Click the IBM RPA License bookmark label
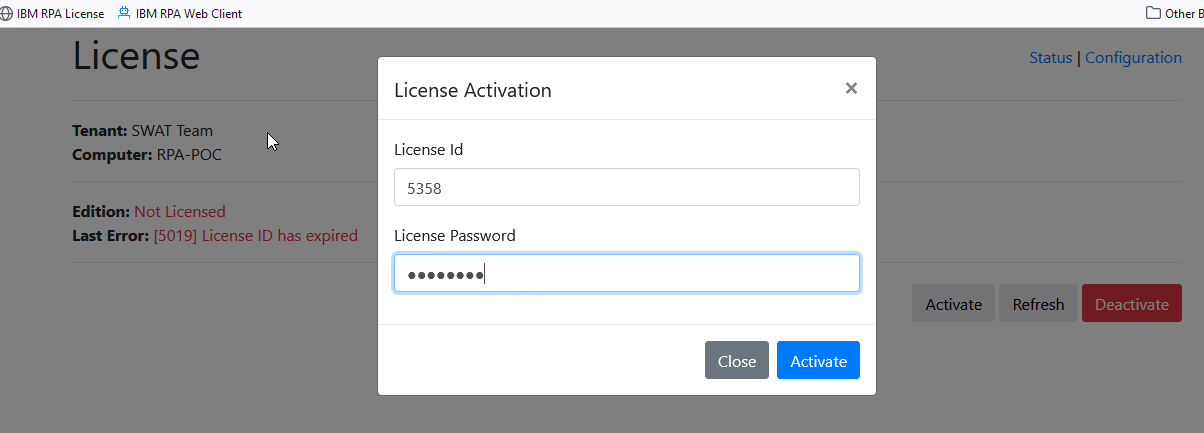1204x433 pixels. pyautogui.click(x=60, y=14)
